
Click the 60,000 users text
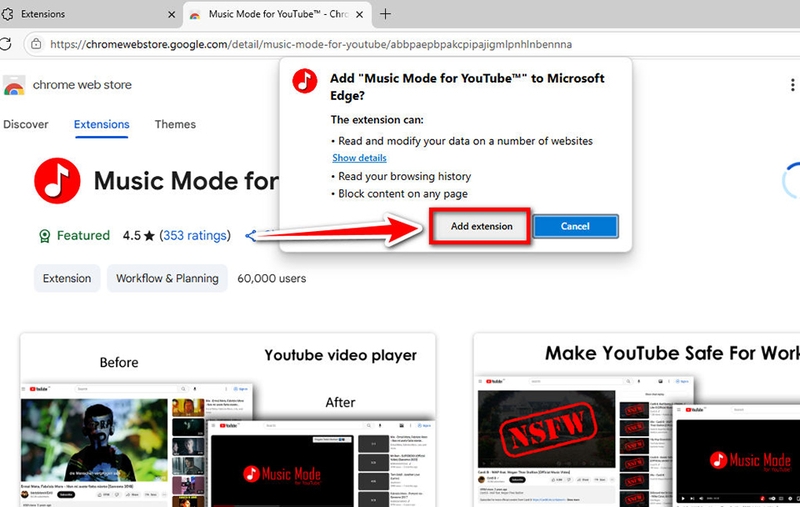click(271, 278)
